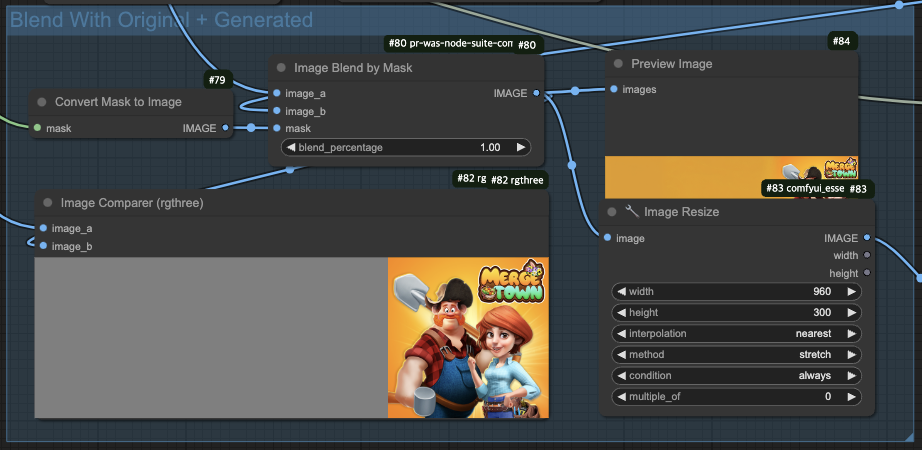Screen dimensions: 922x450
Task: Decrease height value with left arrow
Action: [x=621, y=312]
